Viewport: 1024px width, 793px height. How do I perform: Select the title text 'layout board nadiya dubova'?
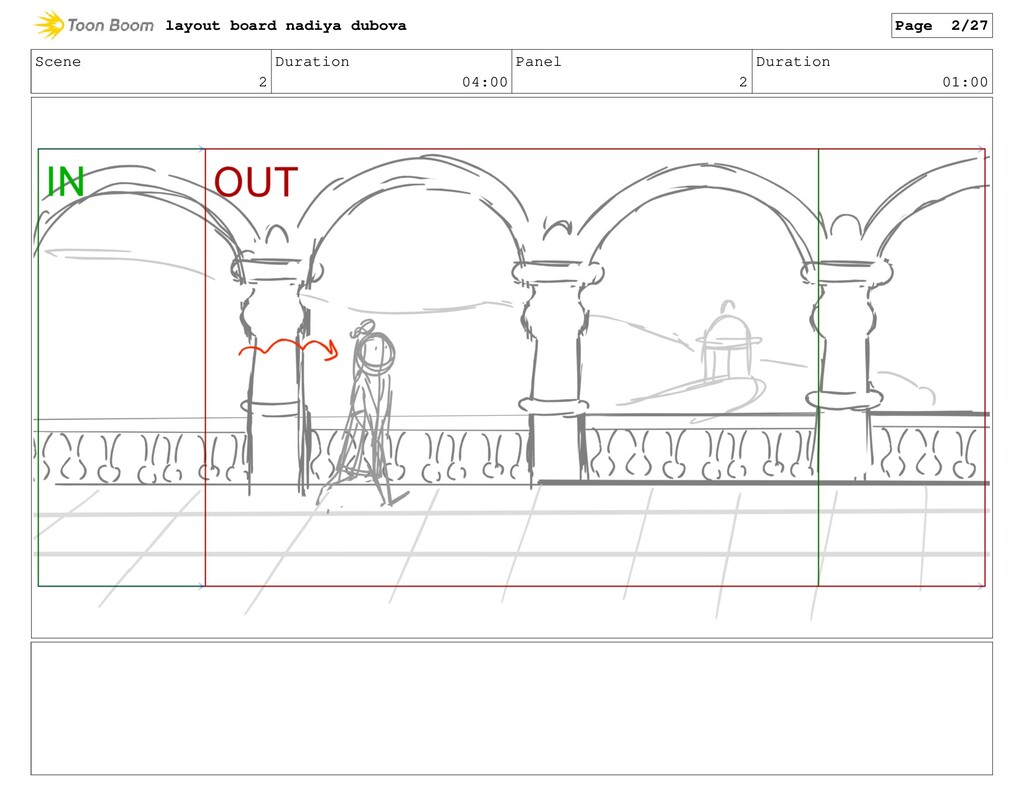(x=285, y=25)
